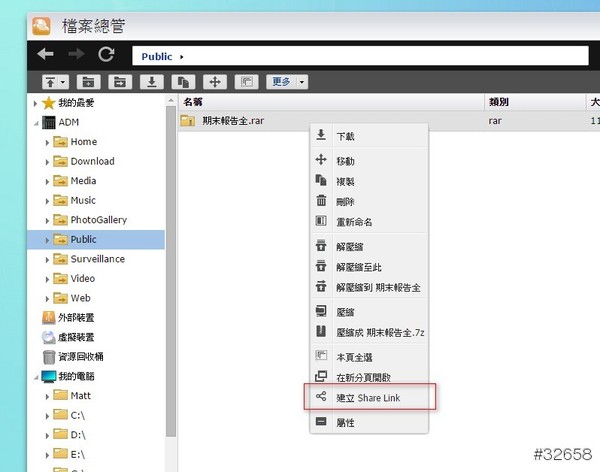Expand the Music folder node
The height and width of the screenshot is (472, 600).
click(47, 201)
